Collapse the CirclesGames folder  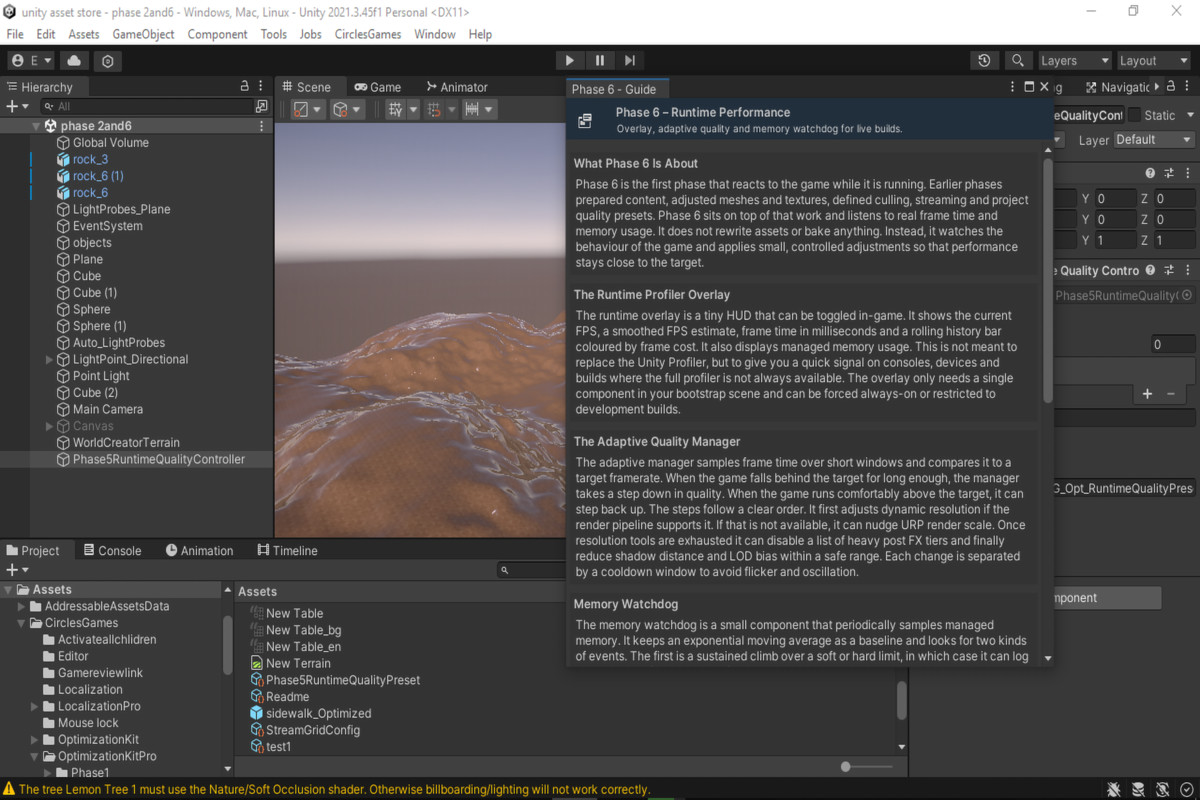click(22, 623)
